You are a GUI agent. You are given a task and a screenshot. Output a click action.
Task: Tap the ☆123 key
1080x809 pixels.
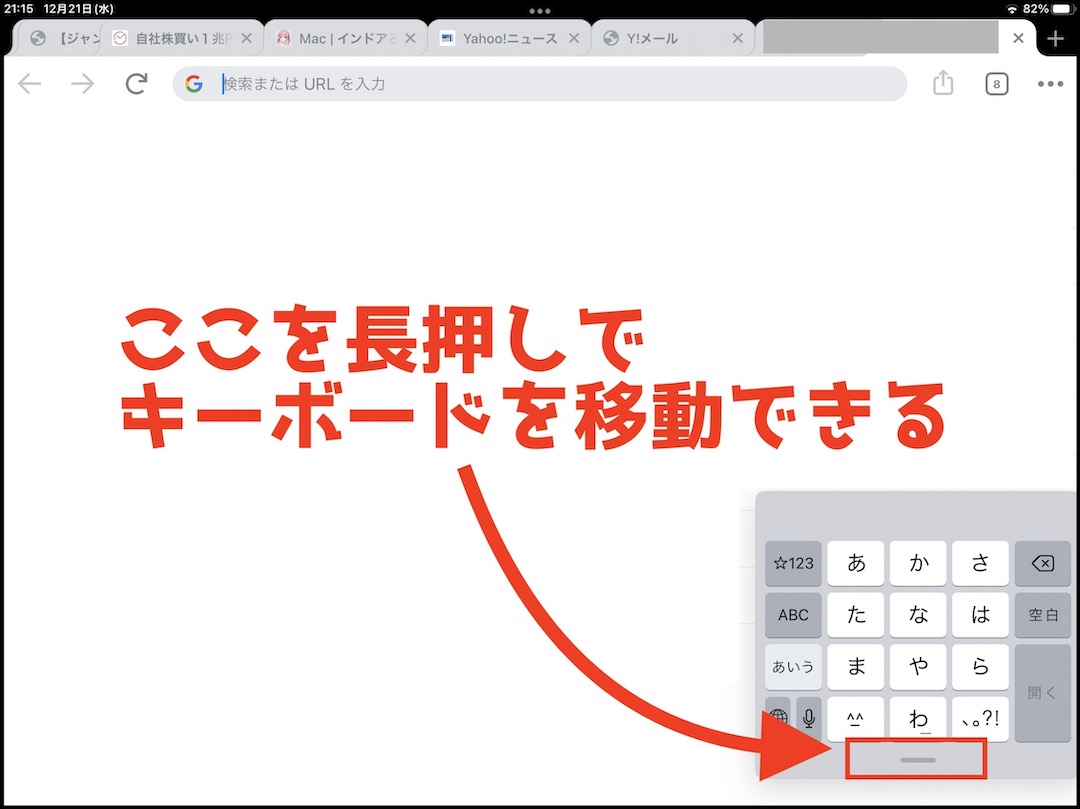tap(793, 563)
